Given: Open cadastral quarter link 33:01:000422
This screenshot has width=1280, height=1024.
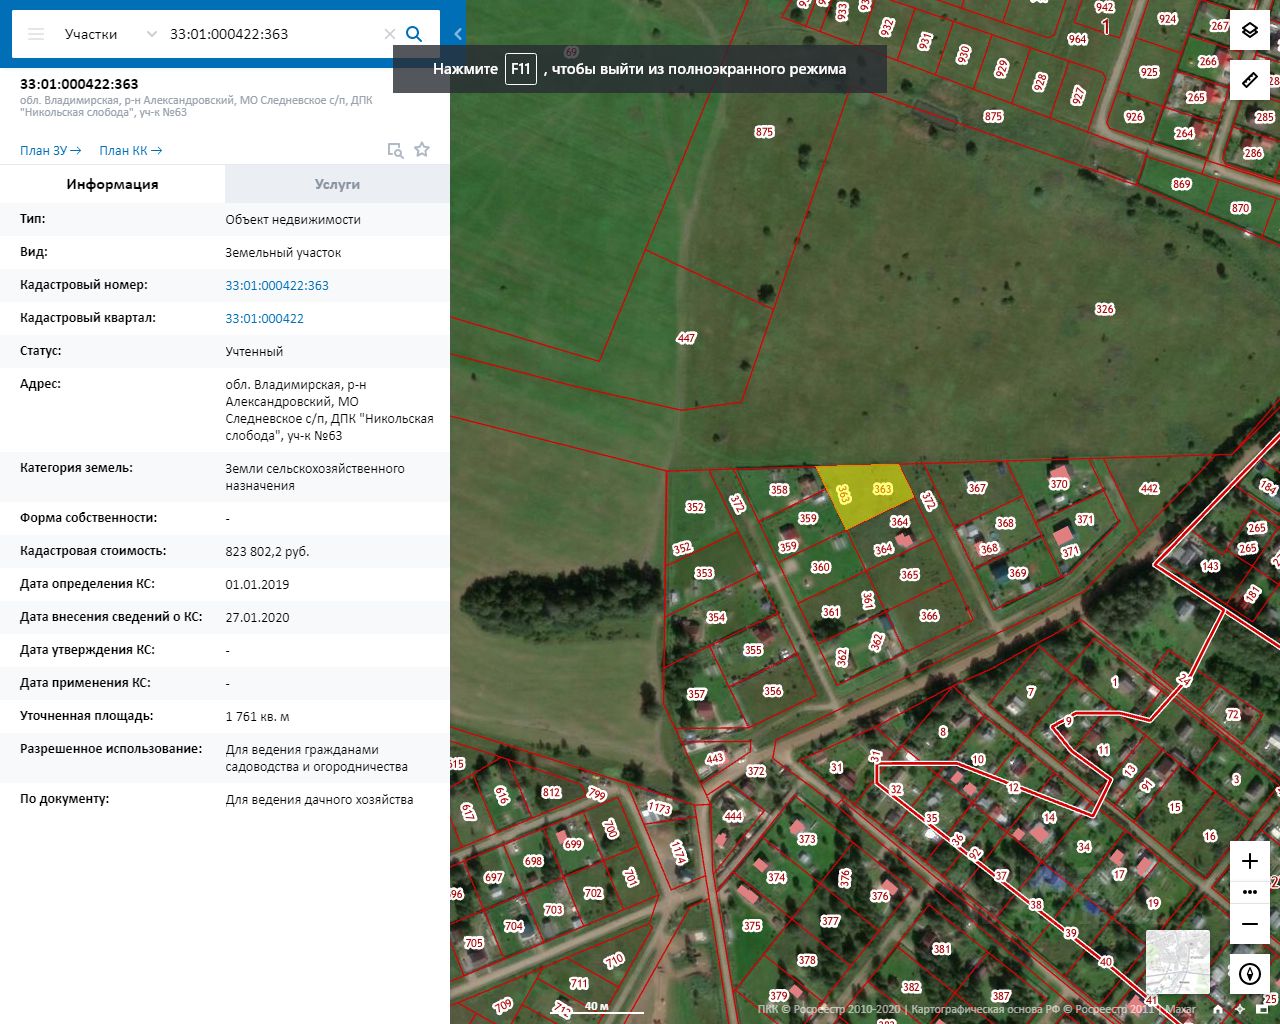Looking at the screenshot, I should tap(264, 319).
